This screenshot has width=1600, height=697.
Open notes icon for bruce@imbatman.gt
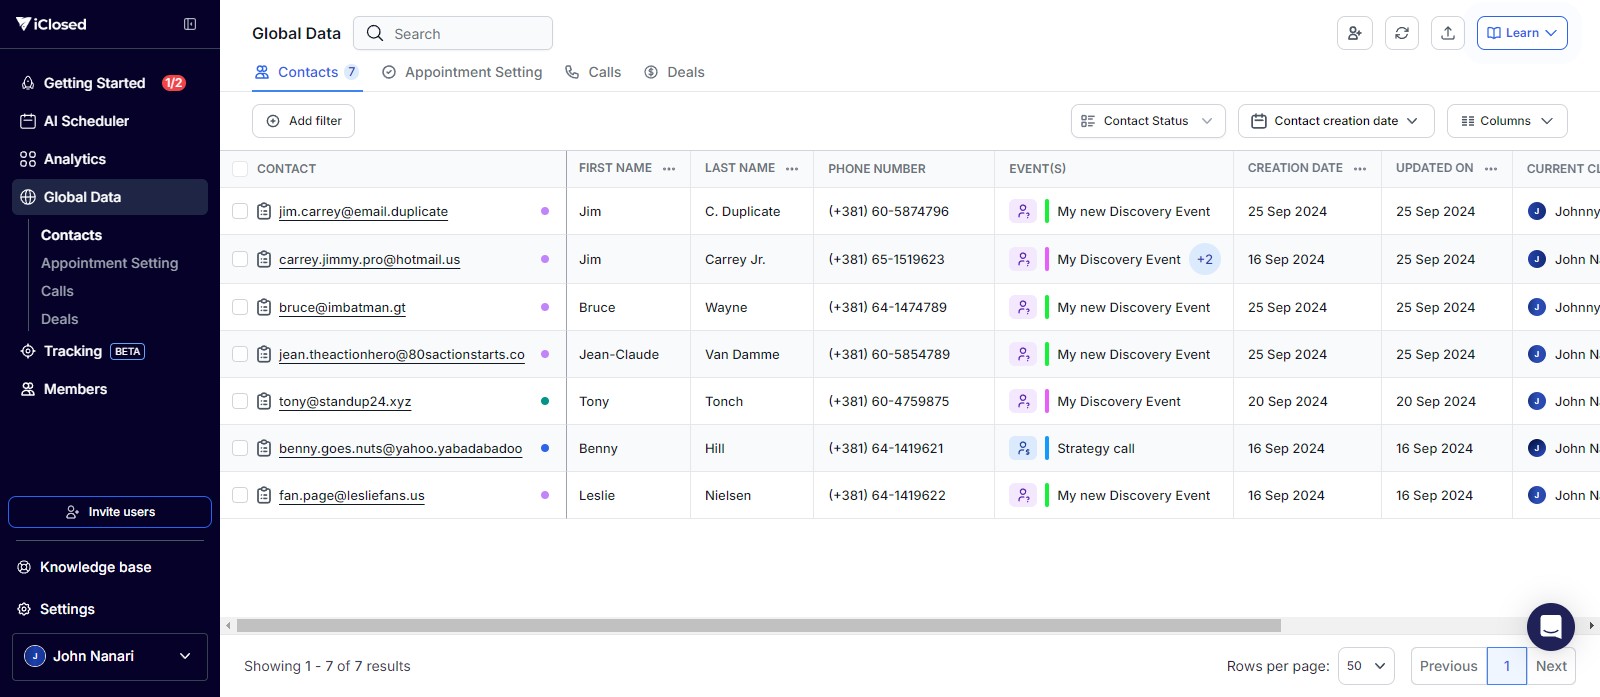[x=264, y=307]
